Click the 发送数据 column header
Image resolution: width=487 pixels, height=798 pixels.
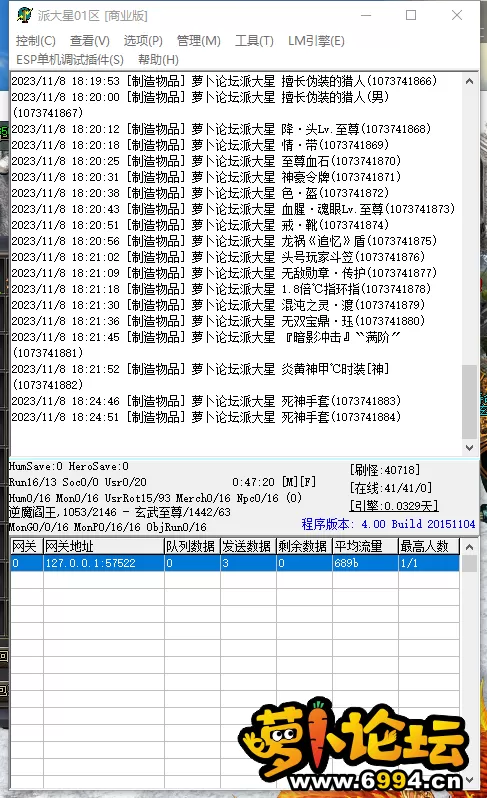[248, 547]
